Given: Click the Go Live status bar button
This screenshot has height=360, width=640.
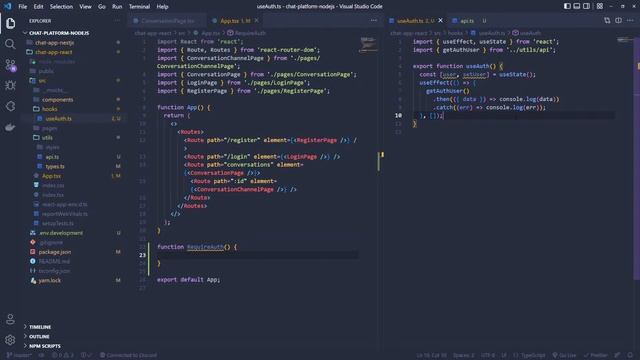Looking at the screenshot, I should coord(564,355).
